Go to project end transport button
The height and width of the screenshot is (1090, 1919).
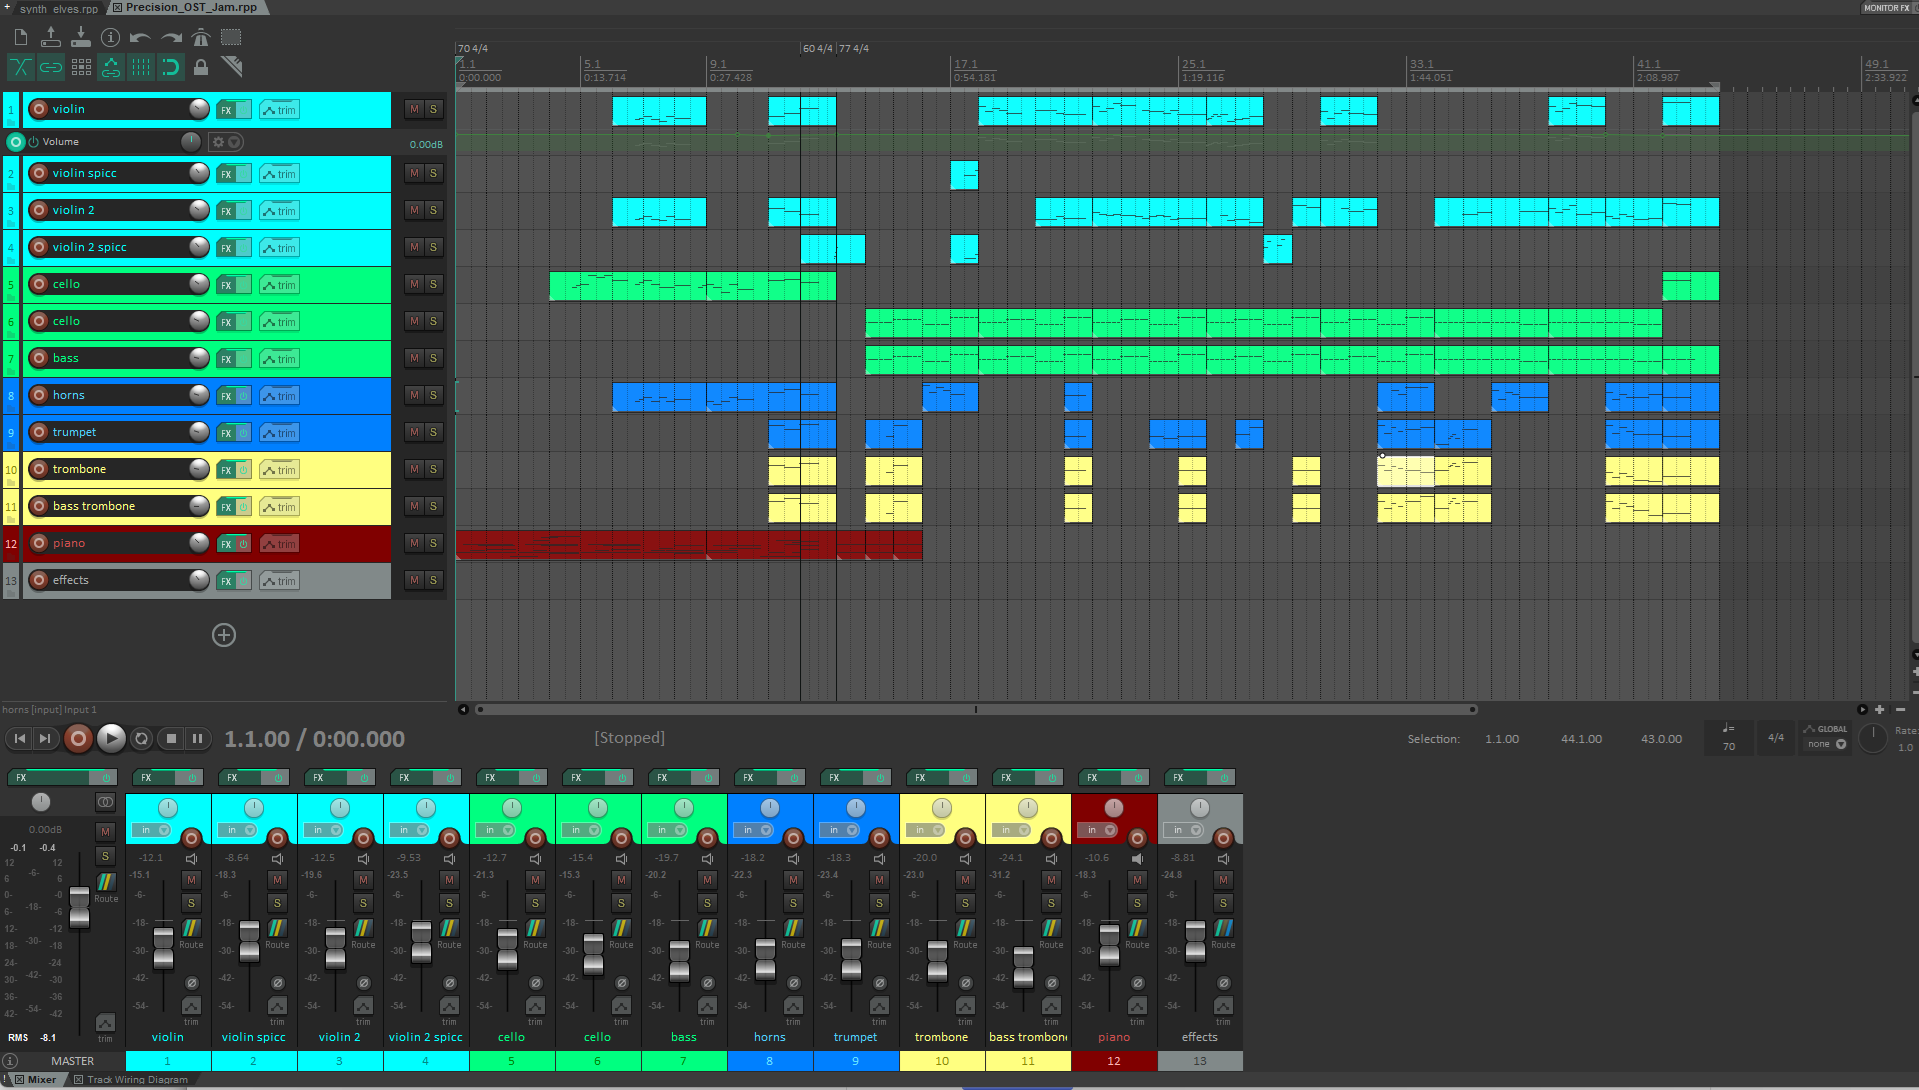[x=45, y=739]
